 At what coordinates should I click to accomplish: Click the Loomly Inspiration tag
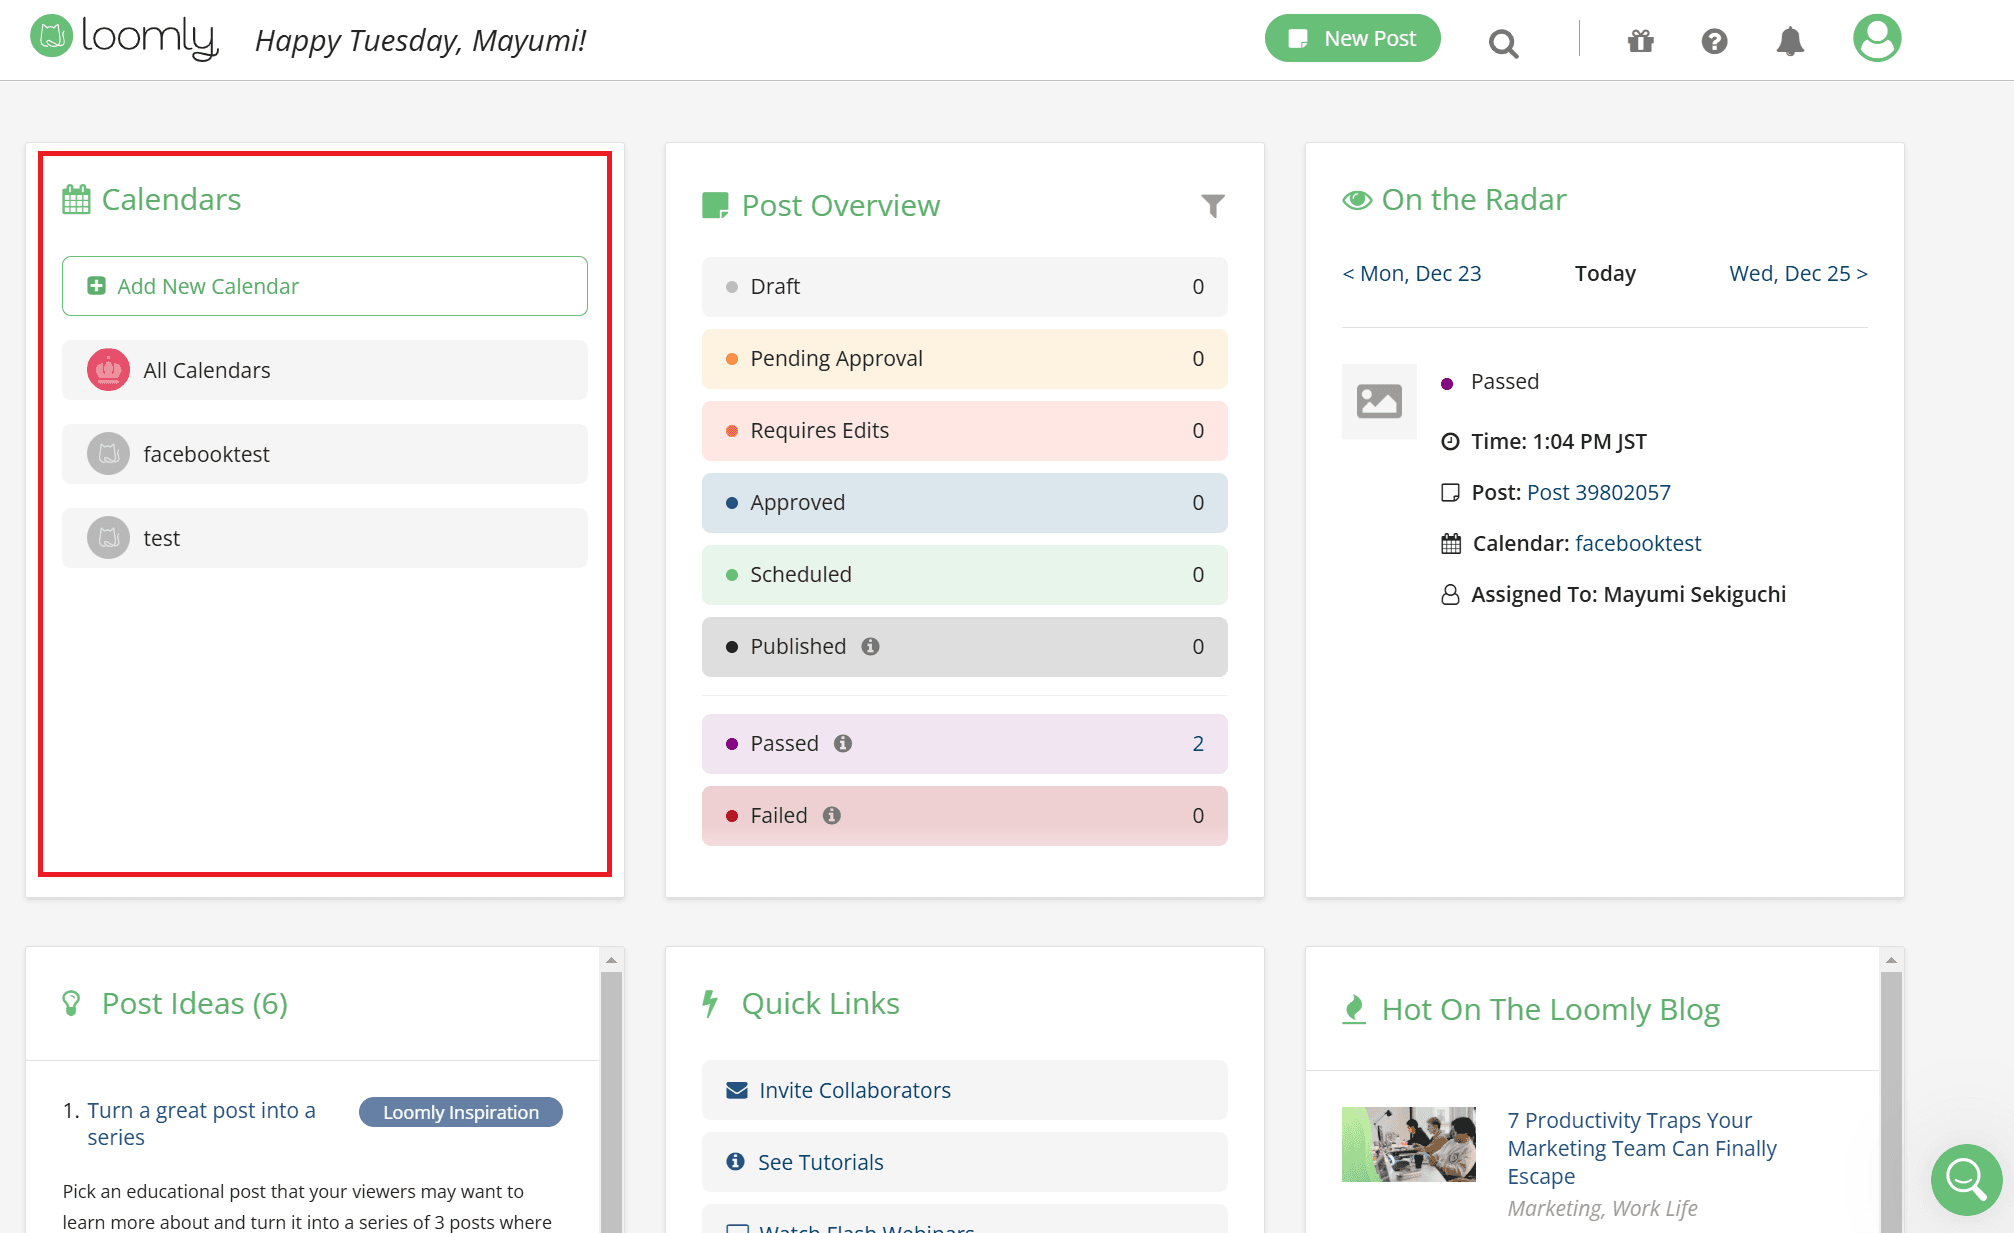(x=461, y=1112)
